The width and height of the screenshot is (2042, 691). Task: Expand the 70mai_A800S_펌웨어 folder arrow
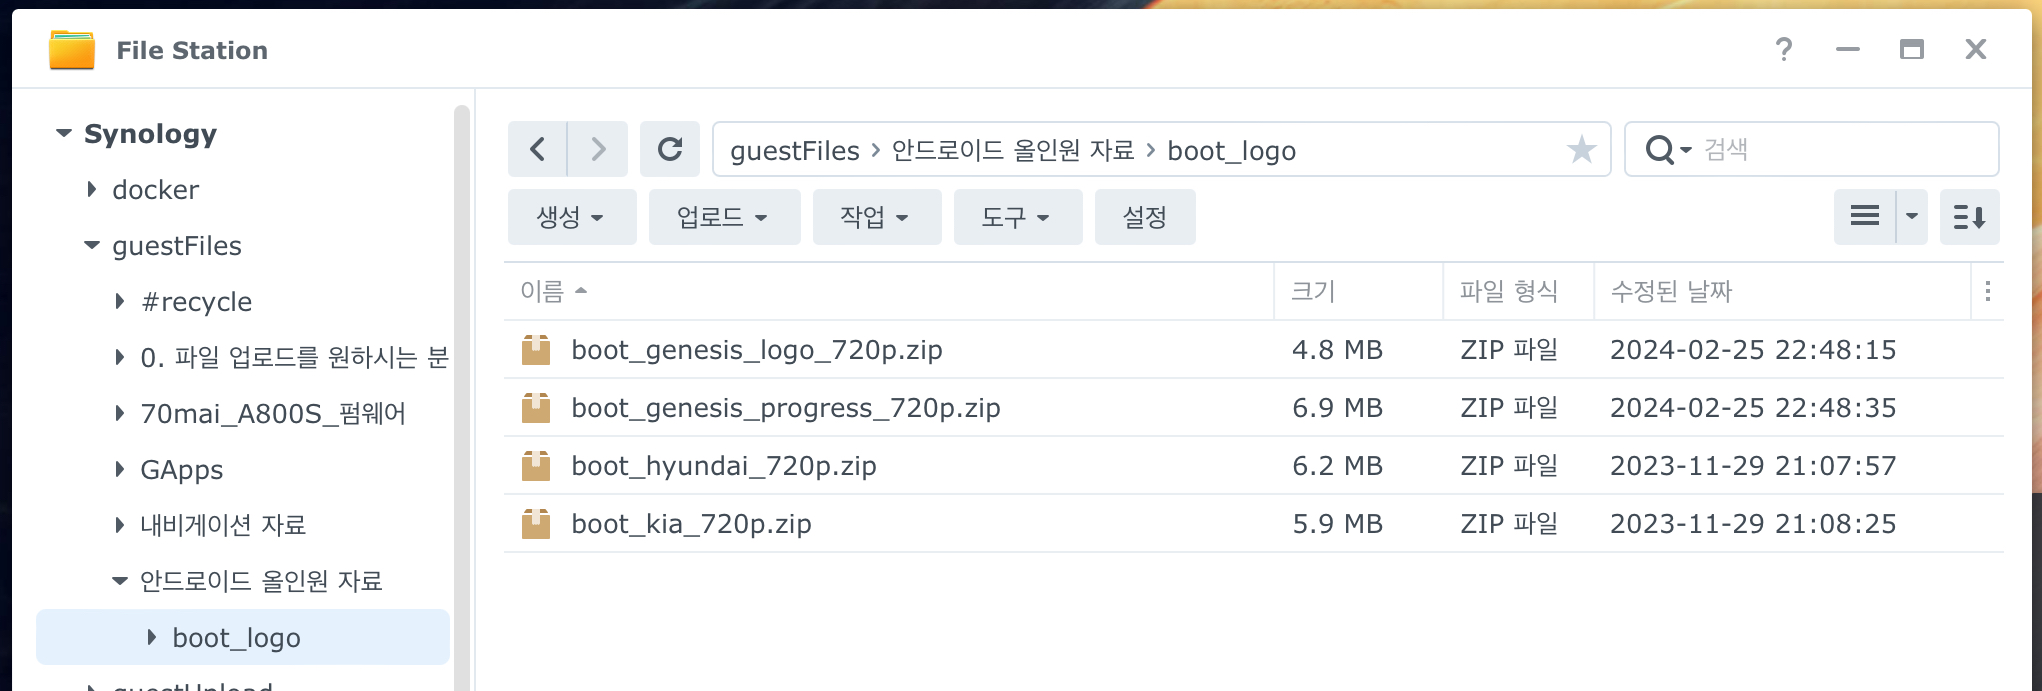(120, 413)
